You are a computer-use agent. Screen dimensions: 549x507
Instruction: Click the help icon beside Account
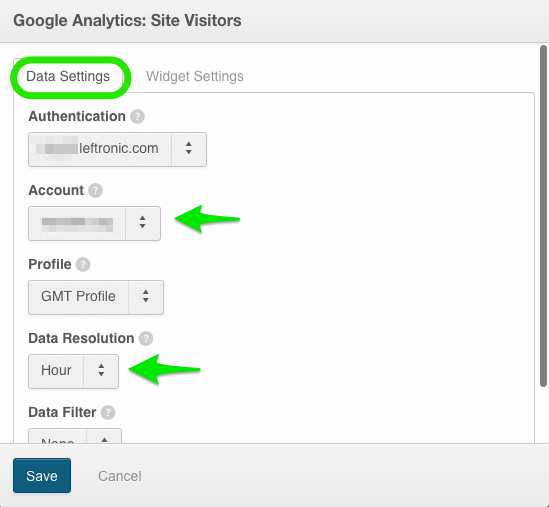click(x=95, y=191)
